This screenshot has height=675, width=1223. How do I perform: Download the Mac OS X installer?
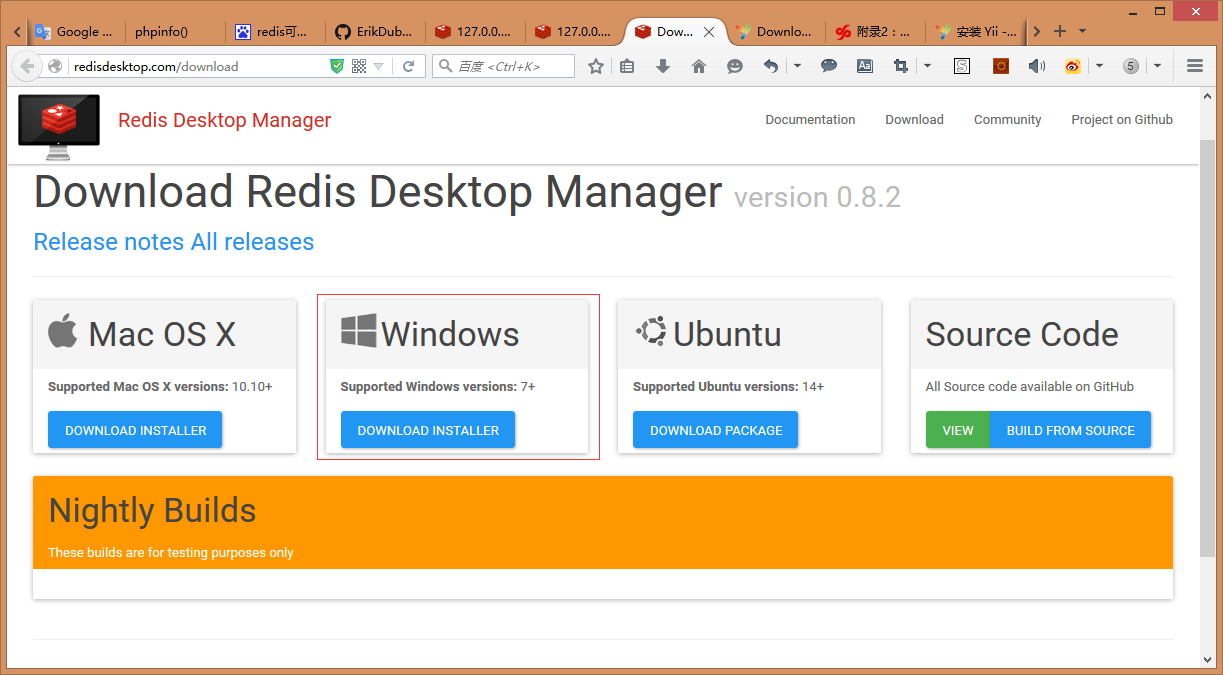135,430
